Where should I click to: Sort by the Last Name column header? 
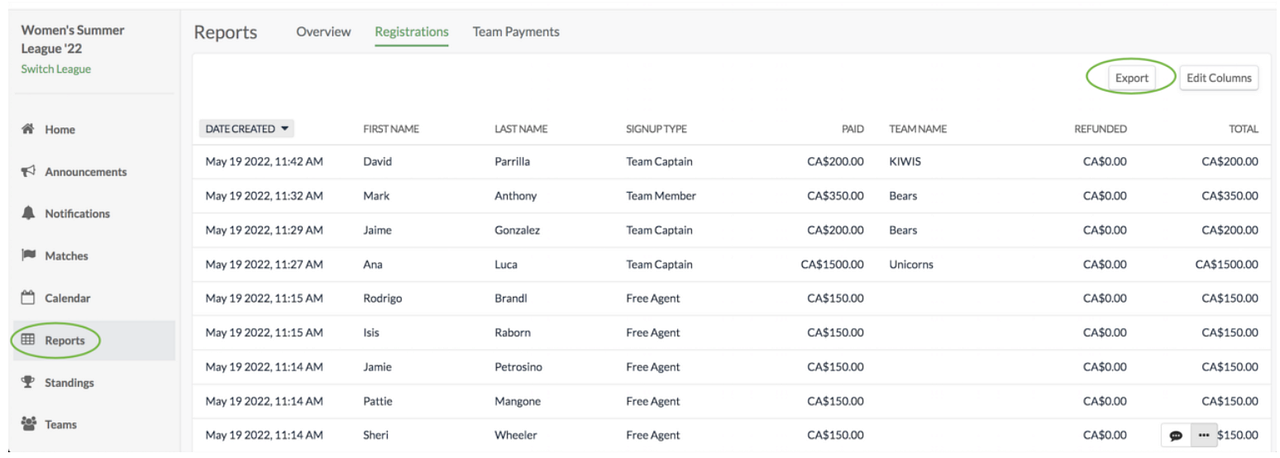click(x=521, y=129)
